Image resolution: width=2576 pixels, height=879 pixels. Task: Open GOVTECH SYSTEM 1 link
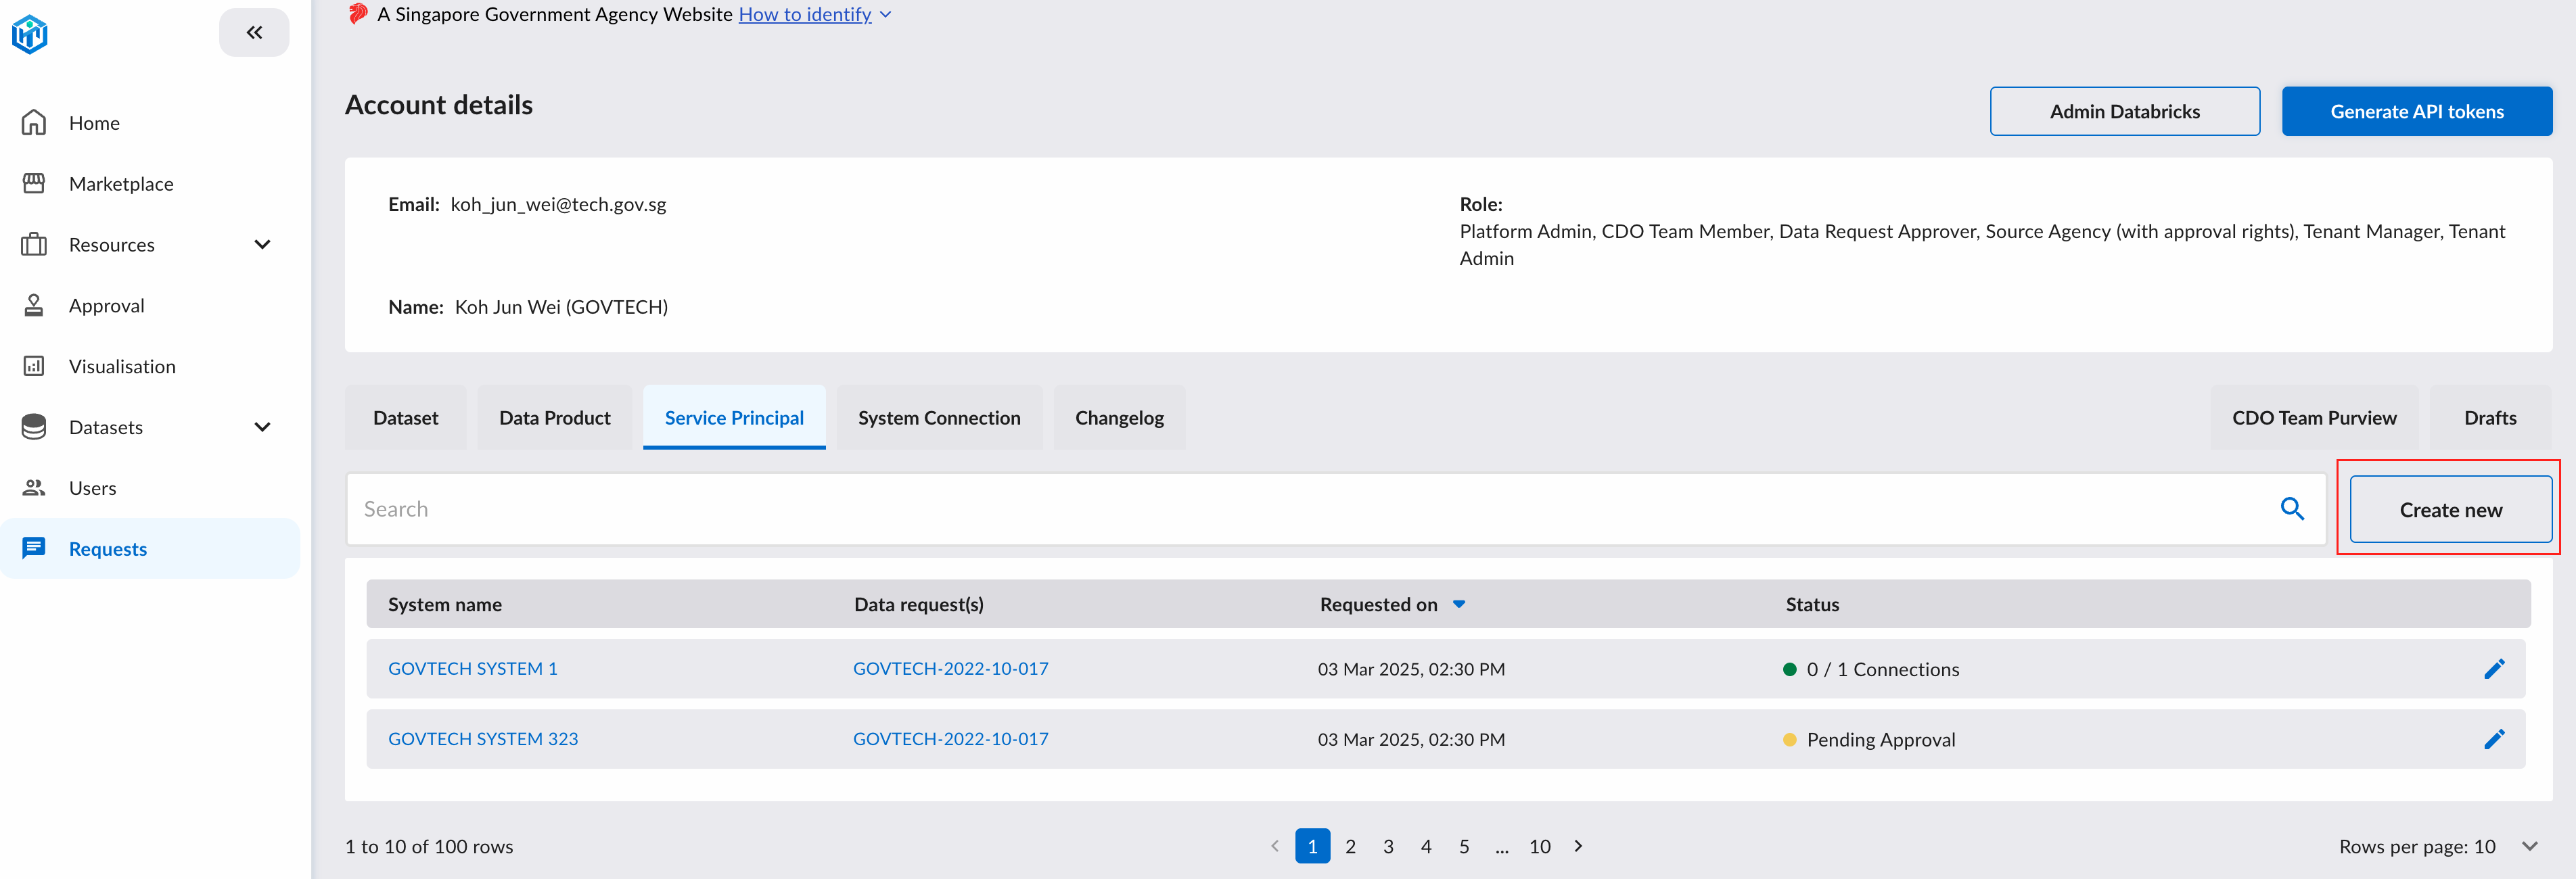tap(473, 669)
